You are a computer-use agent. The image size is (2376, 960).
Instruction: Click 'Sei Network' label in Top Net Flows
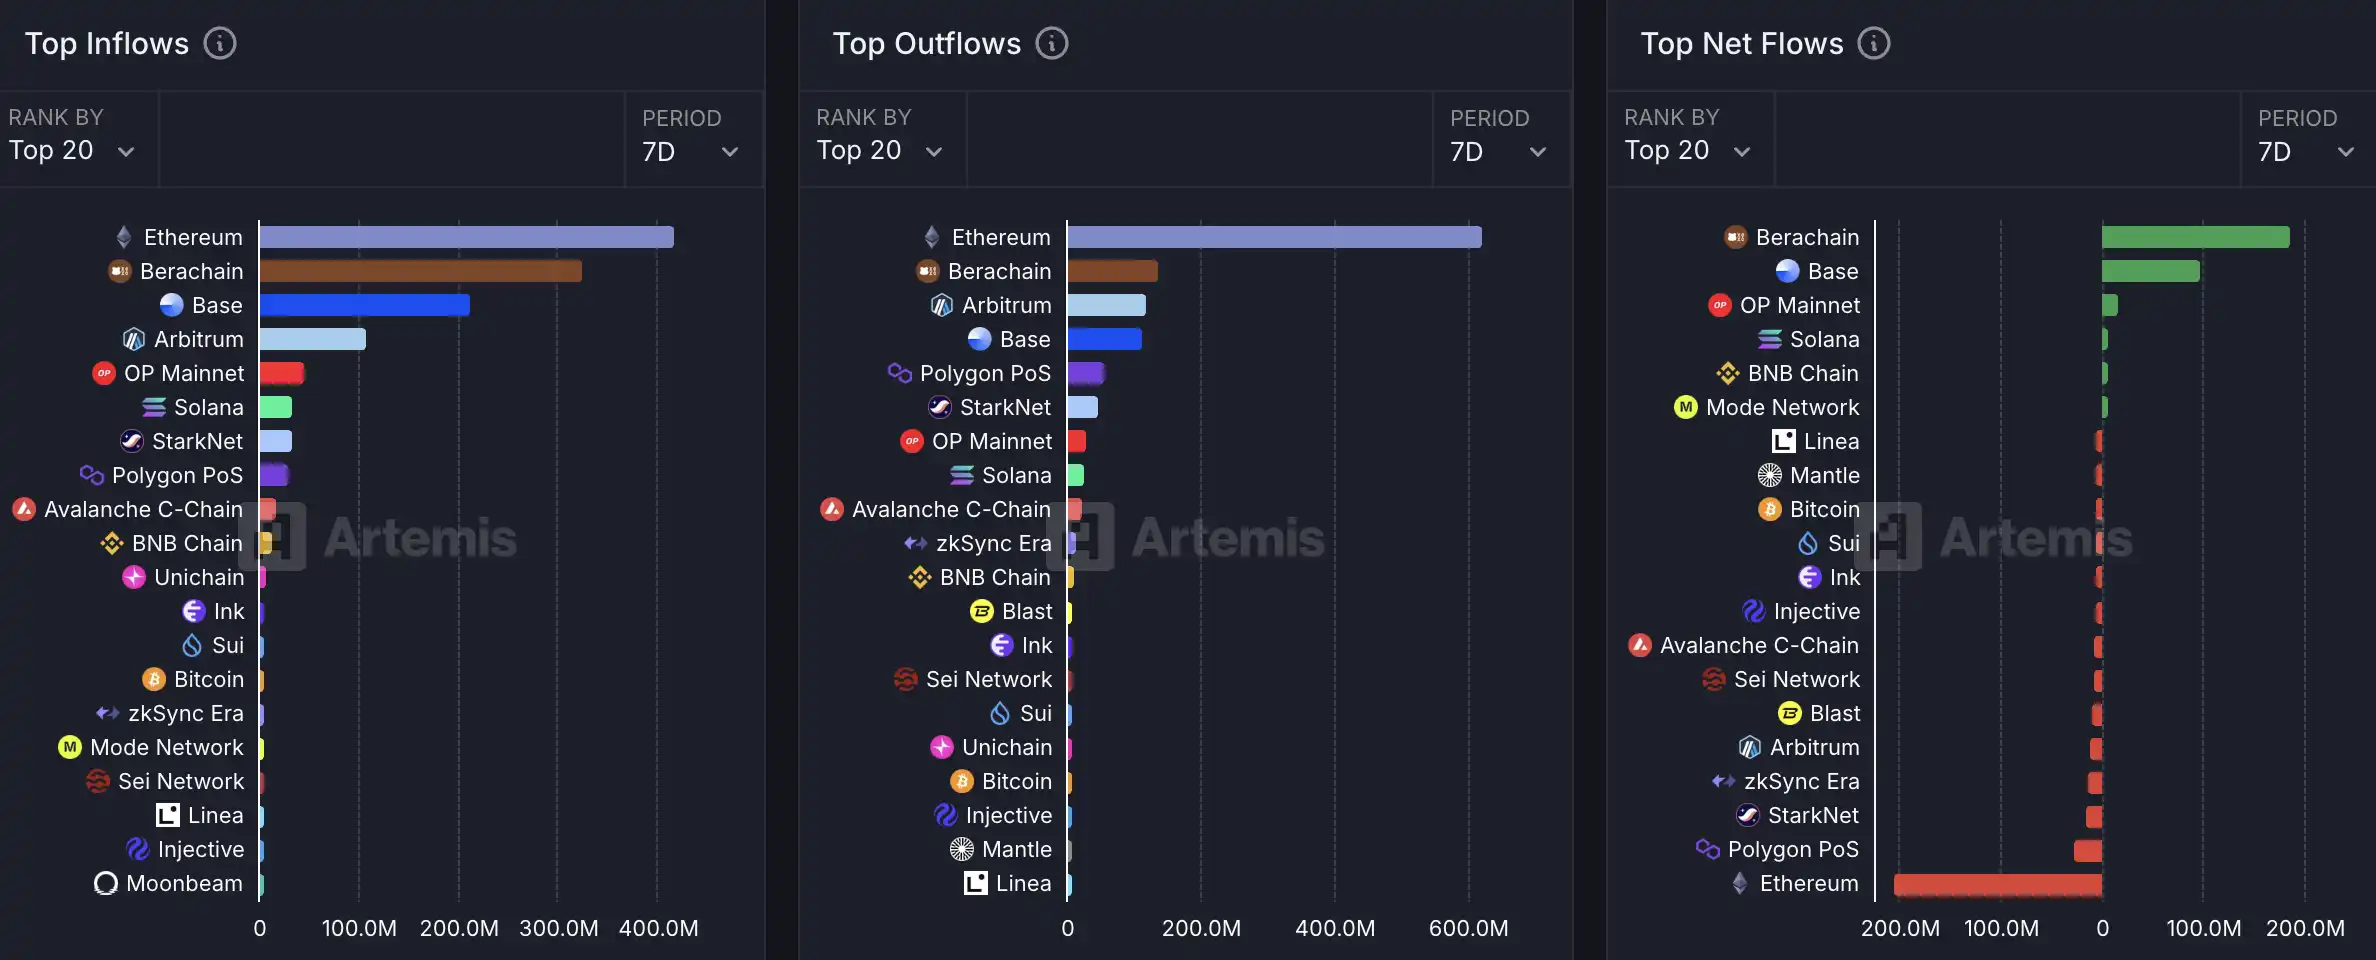point(1796,679)
